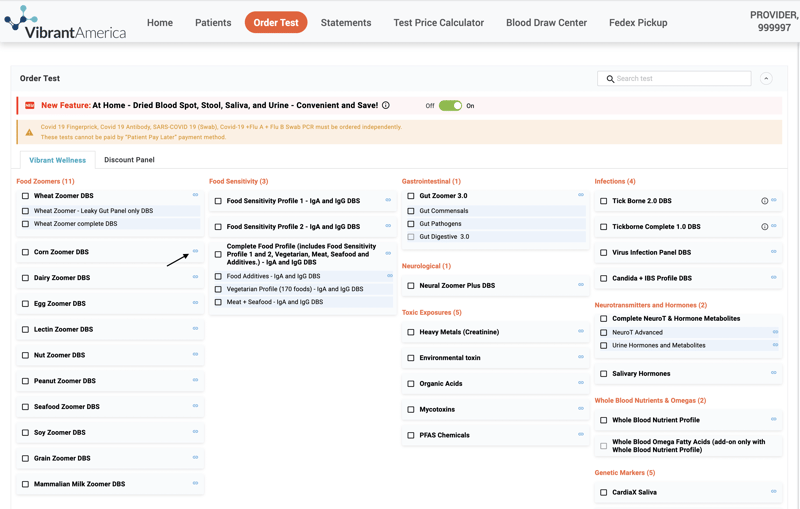Open the Test Price Calculator
The height and width of the screenshot is (509, 800).
tap(439, 23)
